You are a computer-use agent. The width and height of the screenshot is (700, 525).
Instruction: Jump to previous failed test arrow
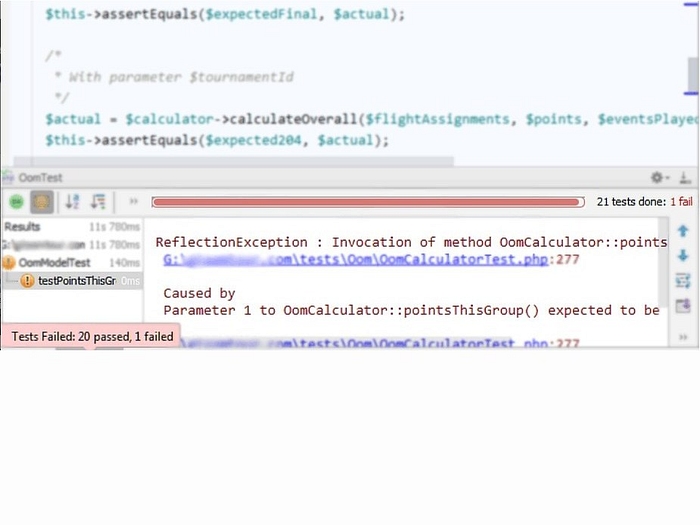(683, 231)
